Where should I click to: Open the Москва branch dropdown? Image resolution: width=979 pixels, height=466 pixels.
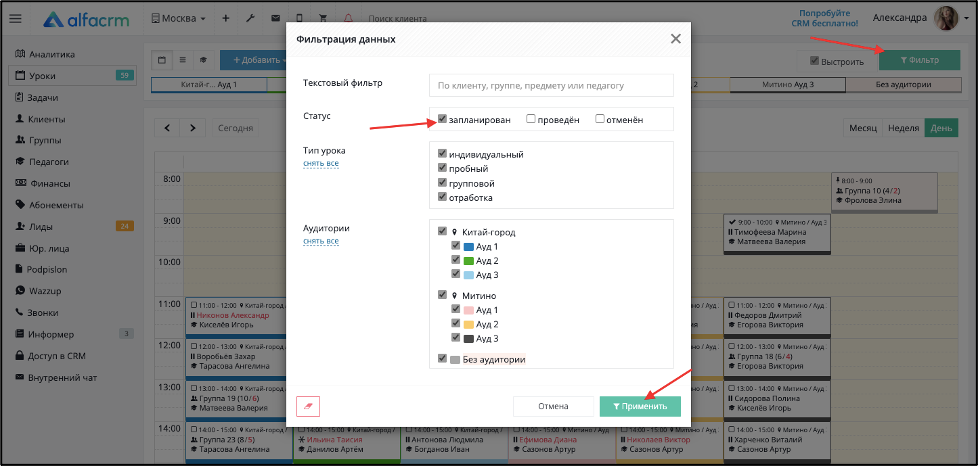179,19
